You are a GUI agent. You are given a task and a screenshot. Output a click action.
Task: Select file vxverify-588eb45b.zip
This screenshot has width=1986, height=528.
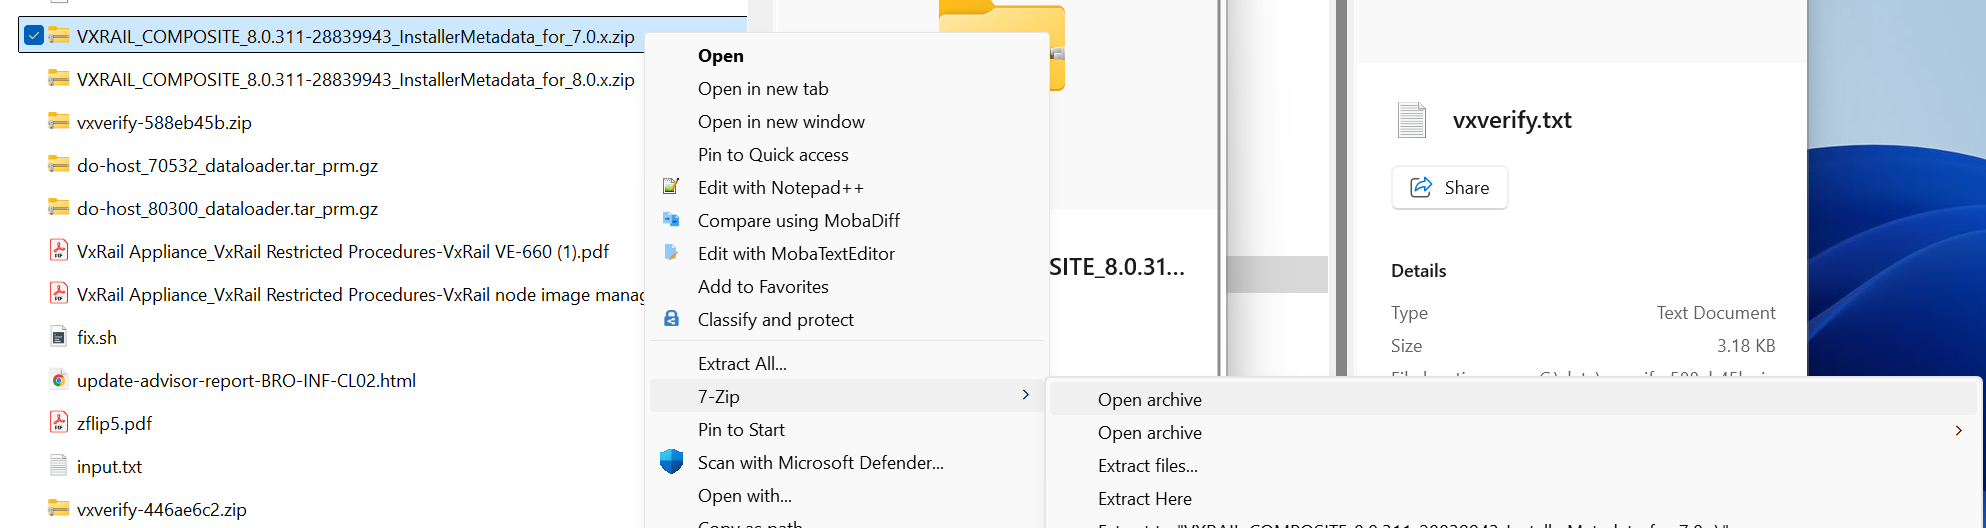164,122
